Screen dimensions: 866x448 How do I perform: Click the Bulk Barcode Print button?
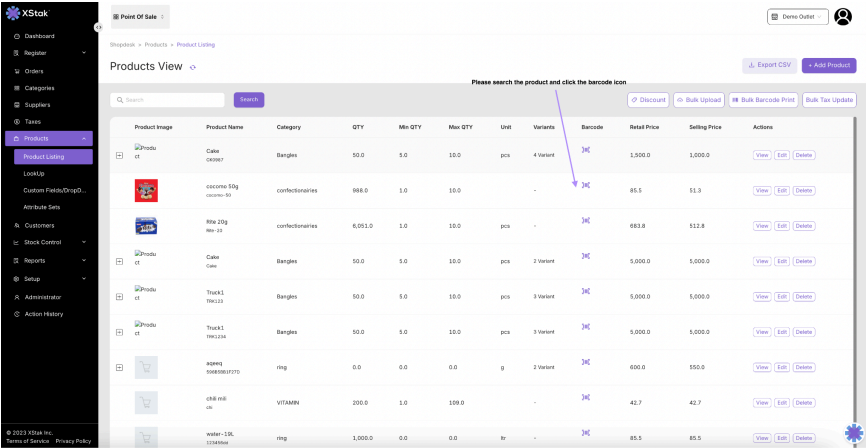point(762,100)
